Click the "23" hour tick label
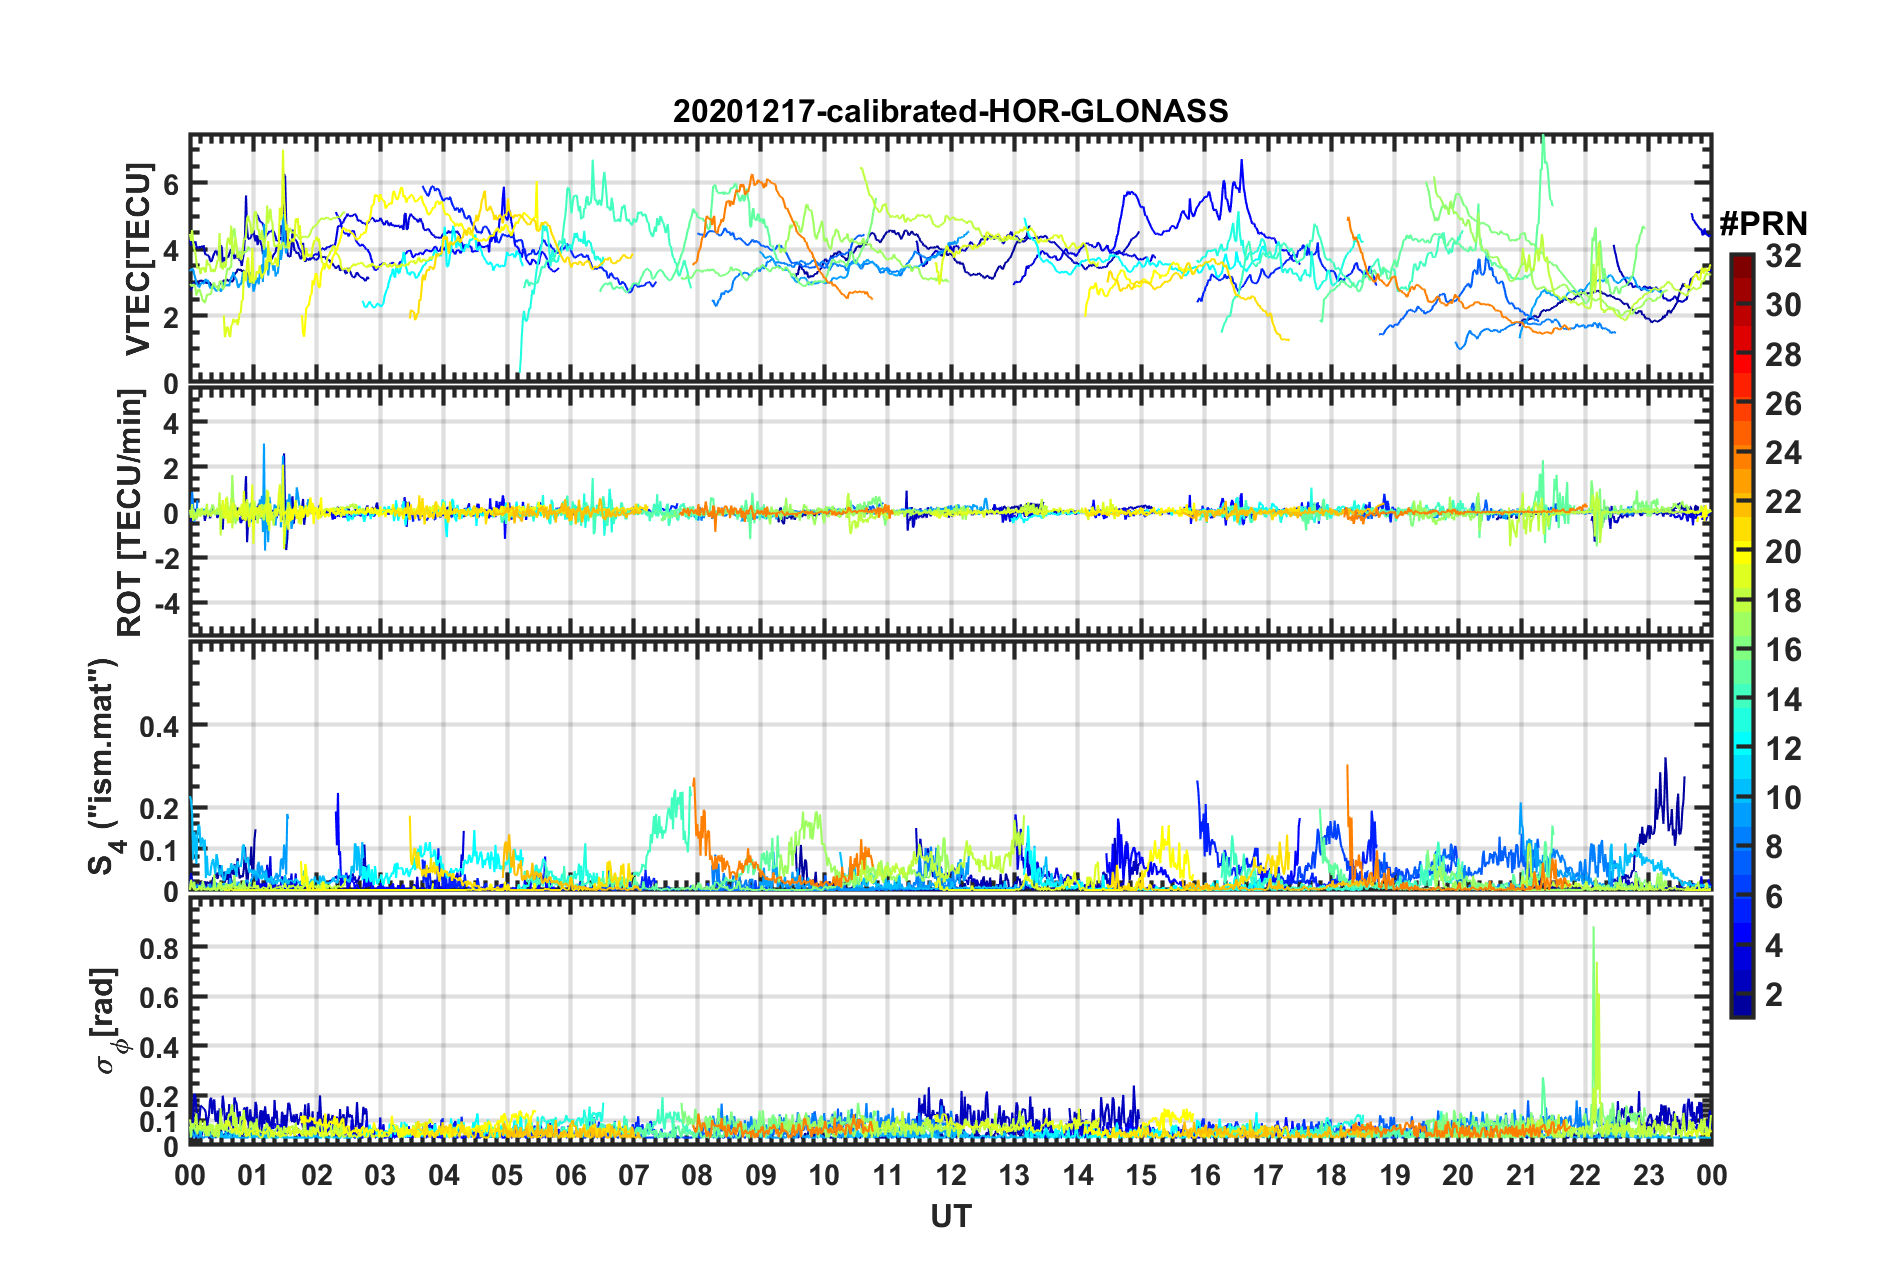The height and width of the screenshot is (1272, 1902). click(1648, 1175)
